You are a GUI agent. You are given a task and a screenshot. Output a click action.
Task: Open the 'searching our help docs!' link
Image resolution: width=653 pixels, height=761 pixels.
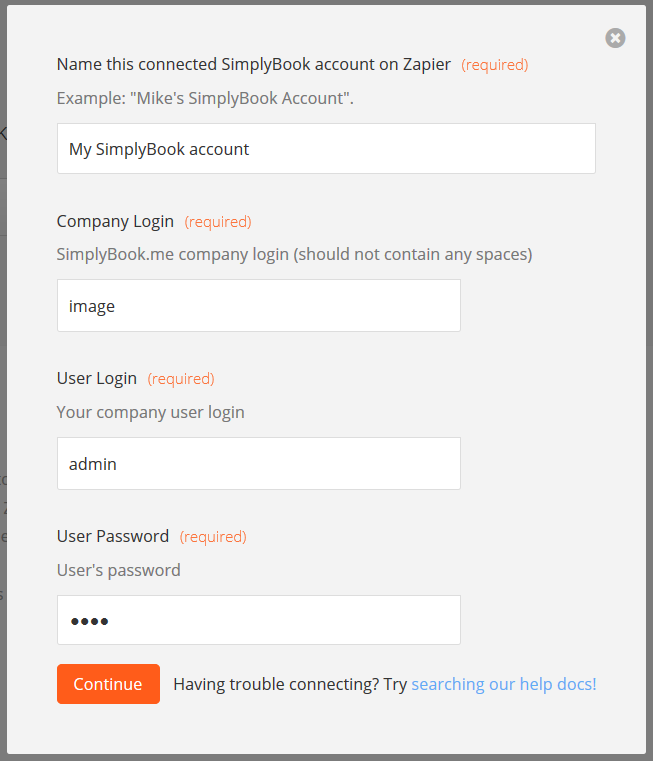pos(503,684)
